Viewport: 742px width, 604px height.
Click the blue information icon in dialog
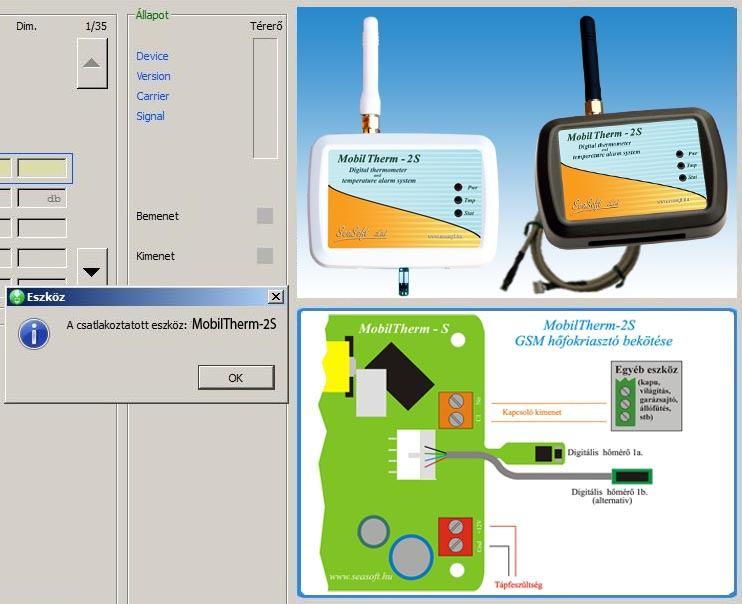point(34,334)
